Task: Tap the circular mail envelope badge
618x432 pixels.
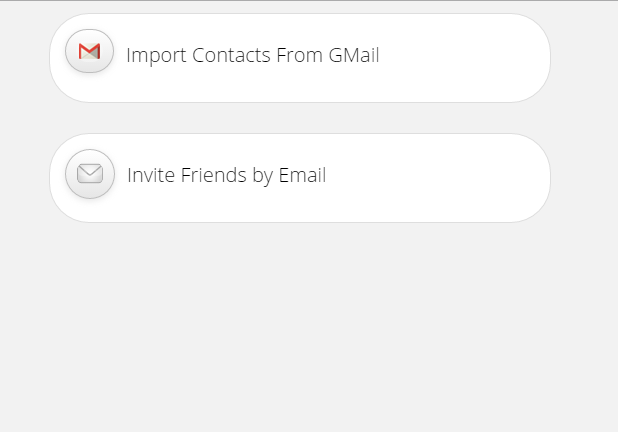Action: 90,174
